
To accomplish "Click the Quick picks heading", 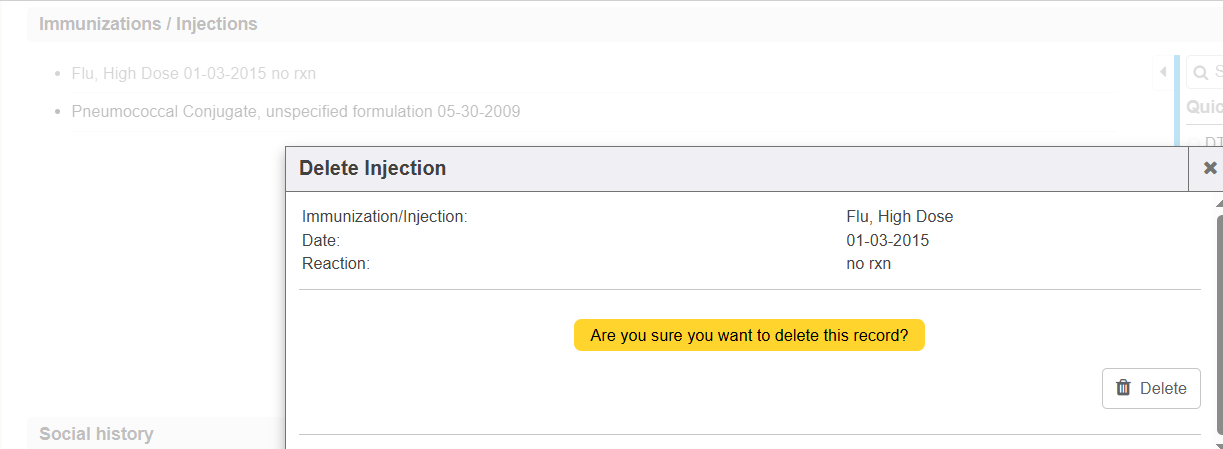I will (1204, 106).
